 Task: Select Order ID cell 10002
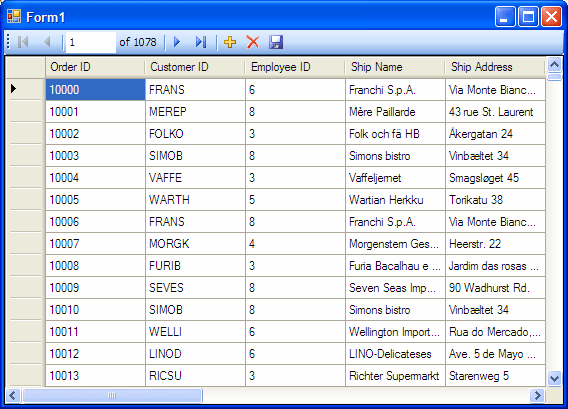(95, 134)
